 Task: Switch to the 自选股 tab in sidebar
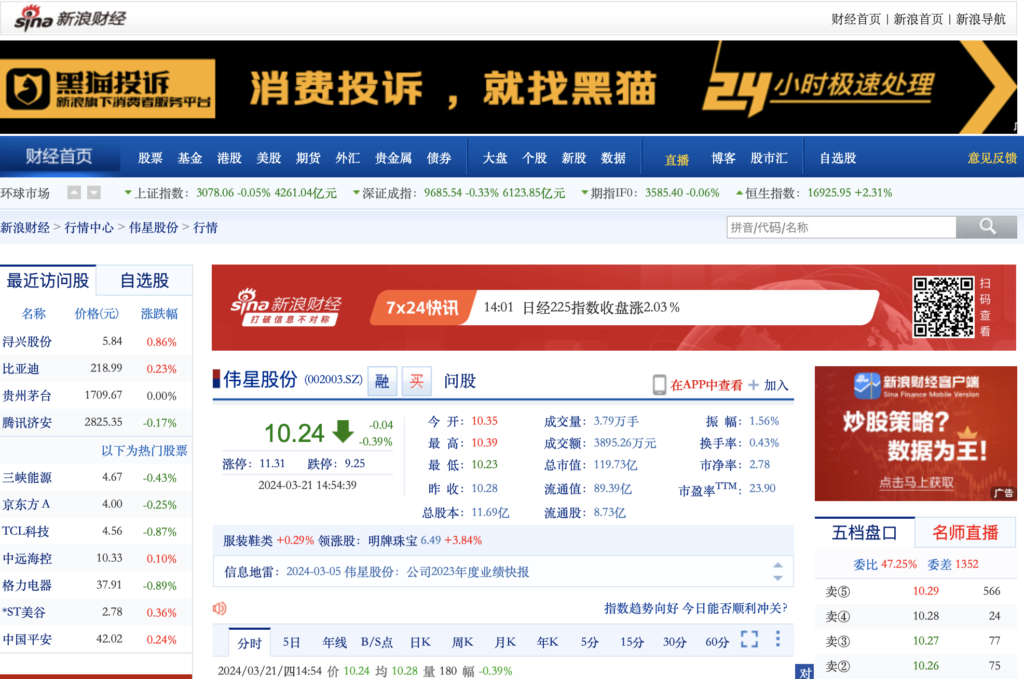pos(145,281)
